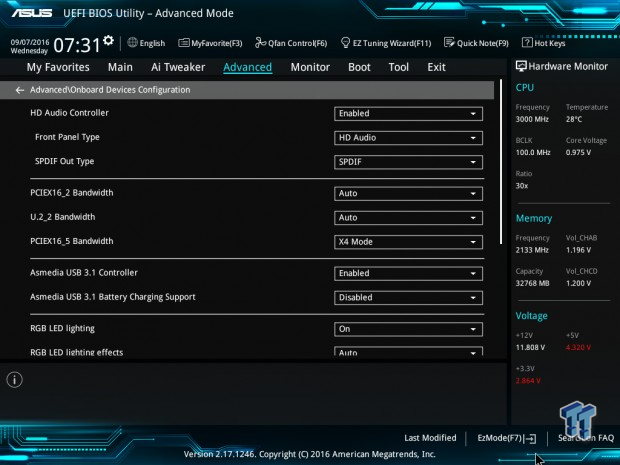Screen dimensions: 620x465
Task: Click the info circle icon in help area
Action: (15, 380)
